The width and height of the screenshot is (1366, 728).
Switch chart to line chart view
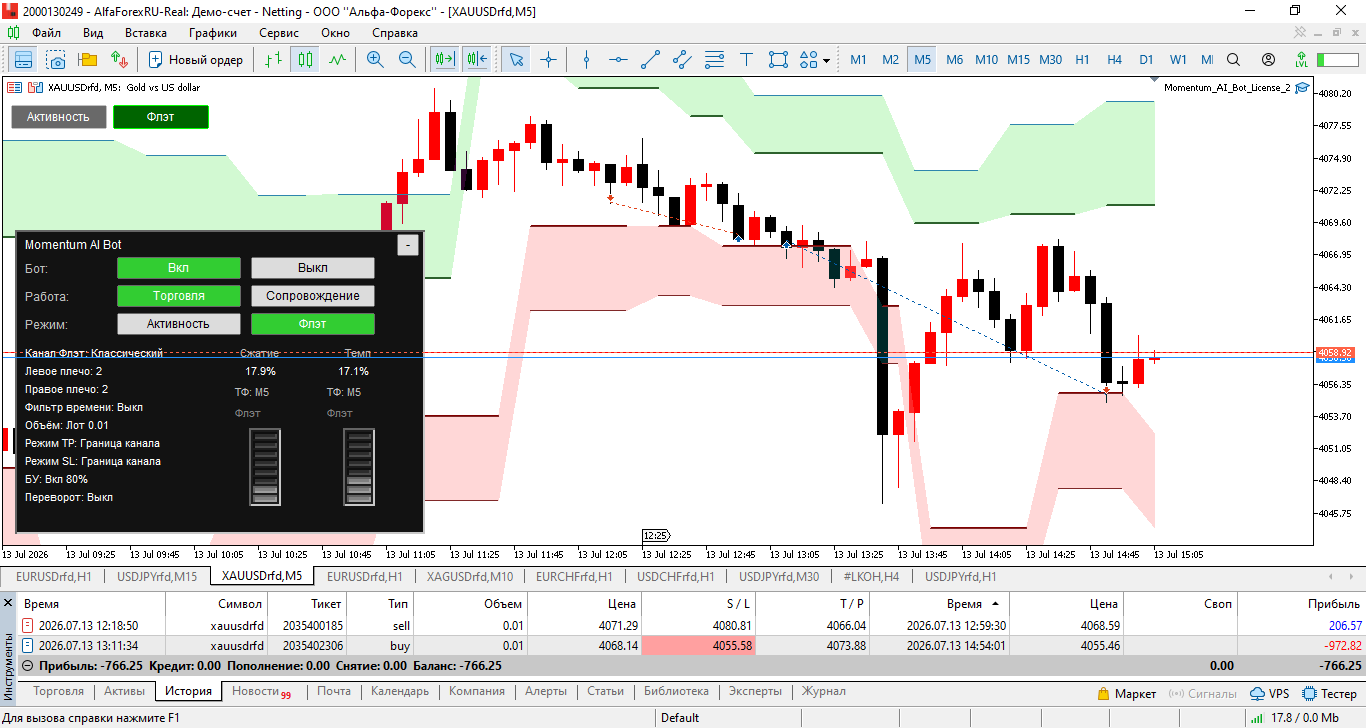337,60
